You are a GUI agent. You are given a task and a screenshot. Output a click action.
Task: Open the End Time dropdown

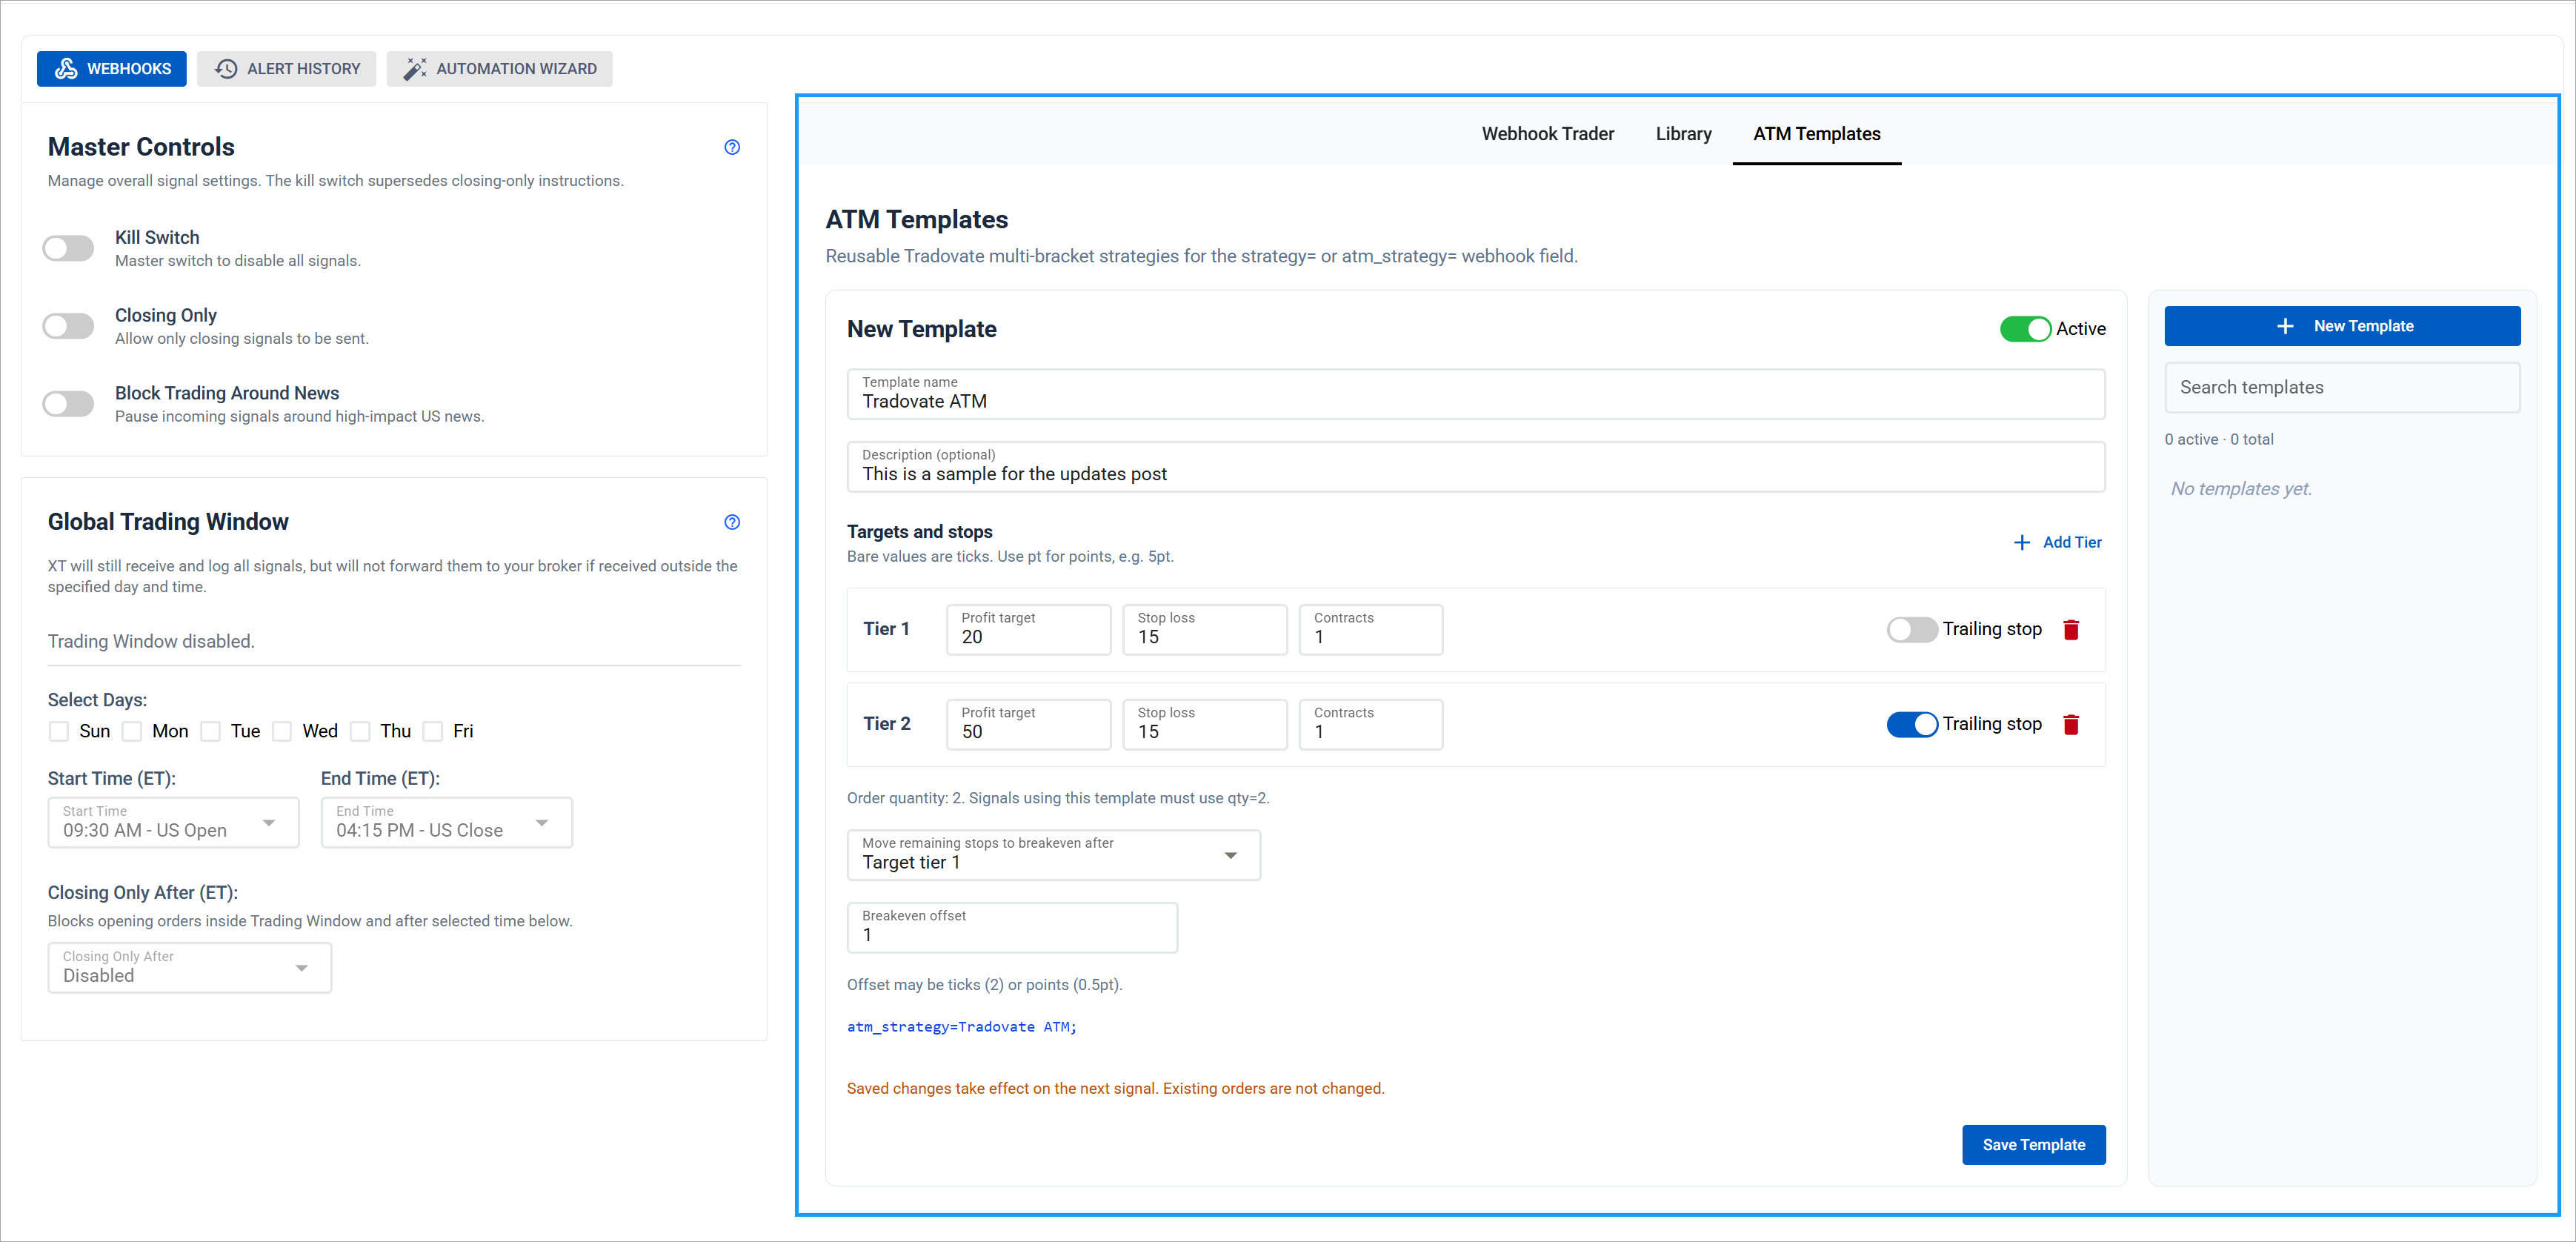pyautogui.click(x=446, y=822)
